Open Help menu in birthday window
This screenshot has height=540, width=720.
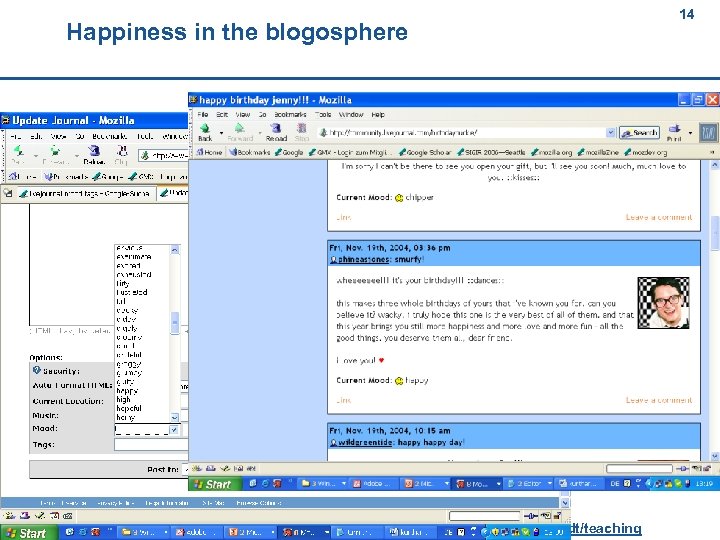point(378,114)
